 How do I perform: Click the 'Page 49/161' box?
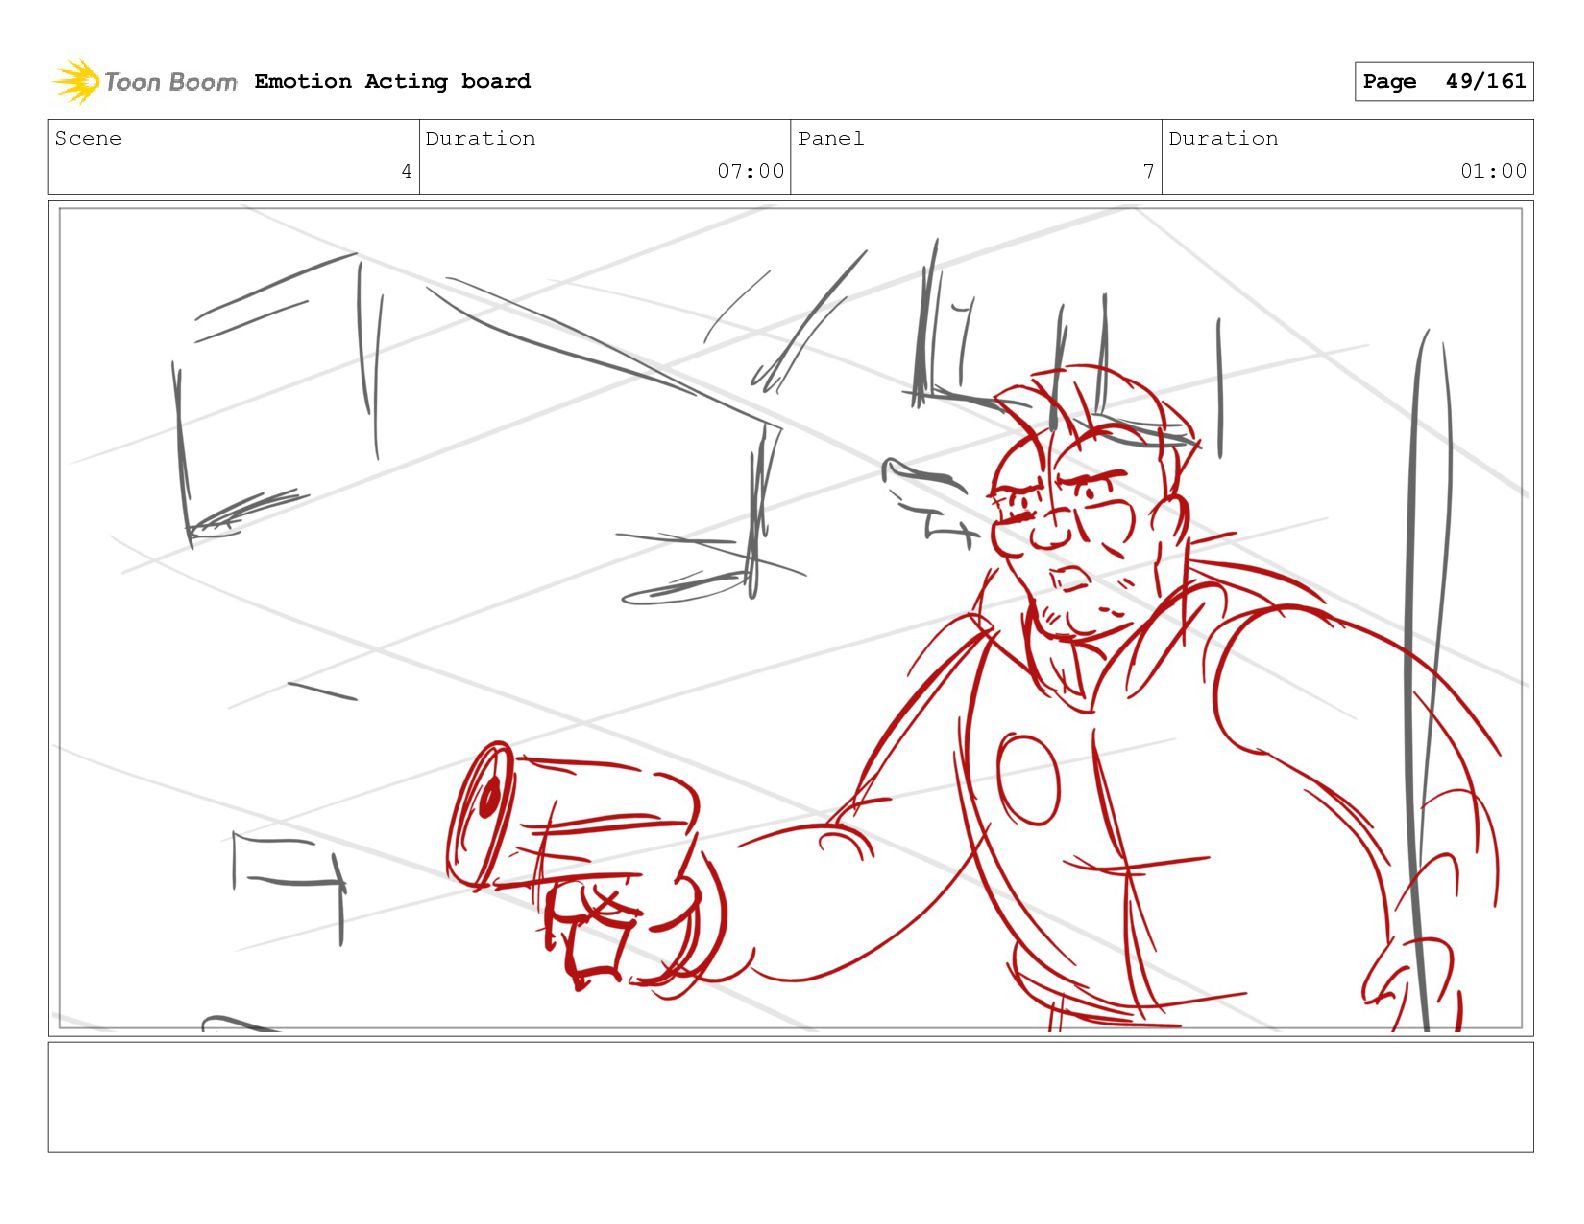pos(1444,81)
